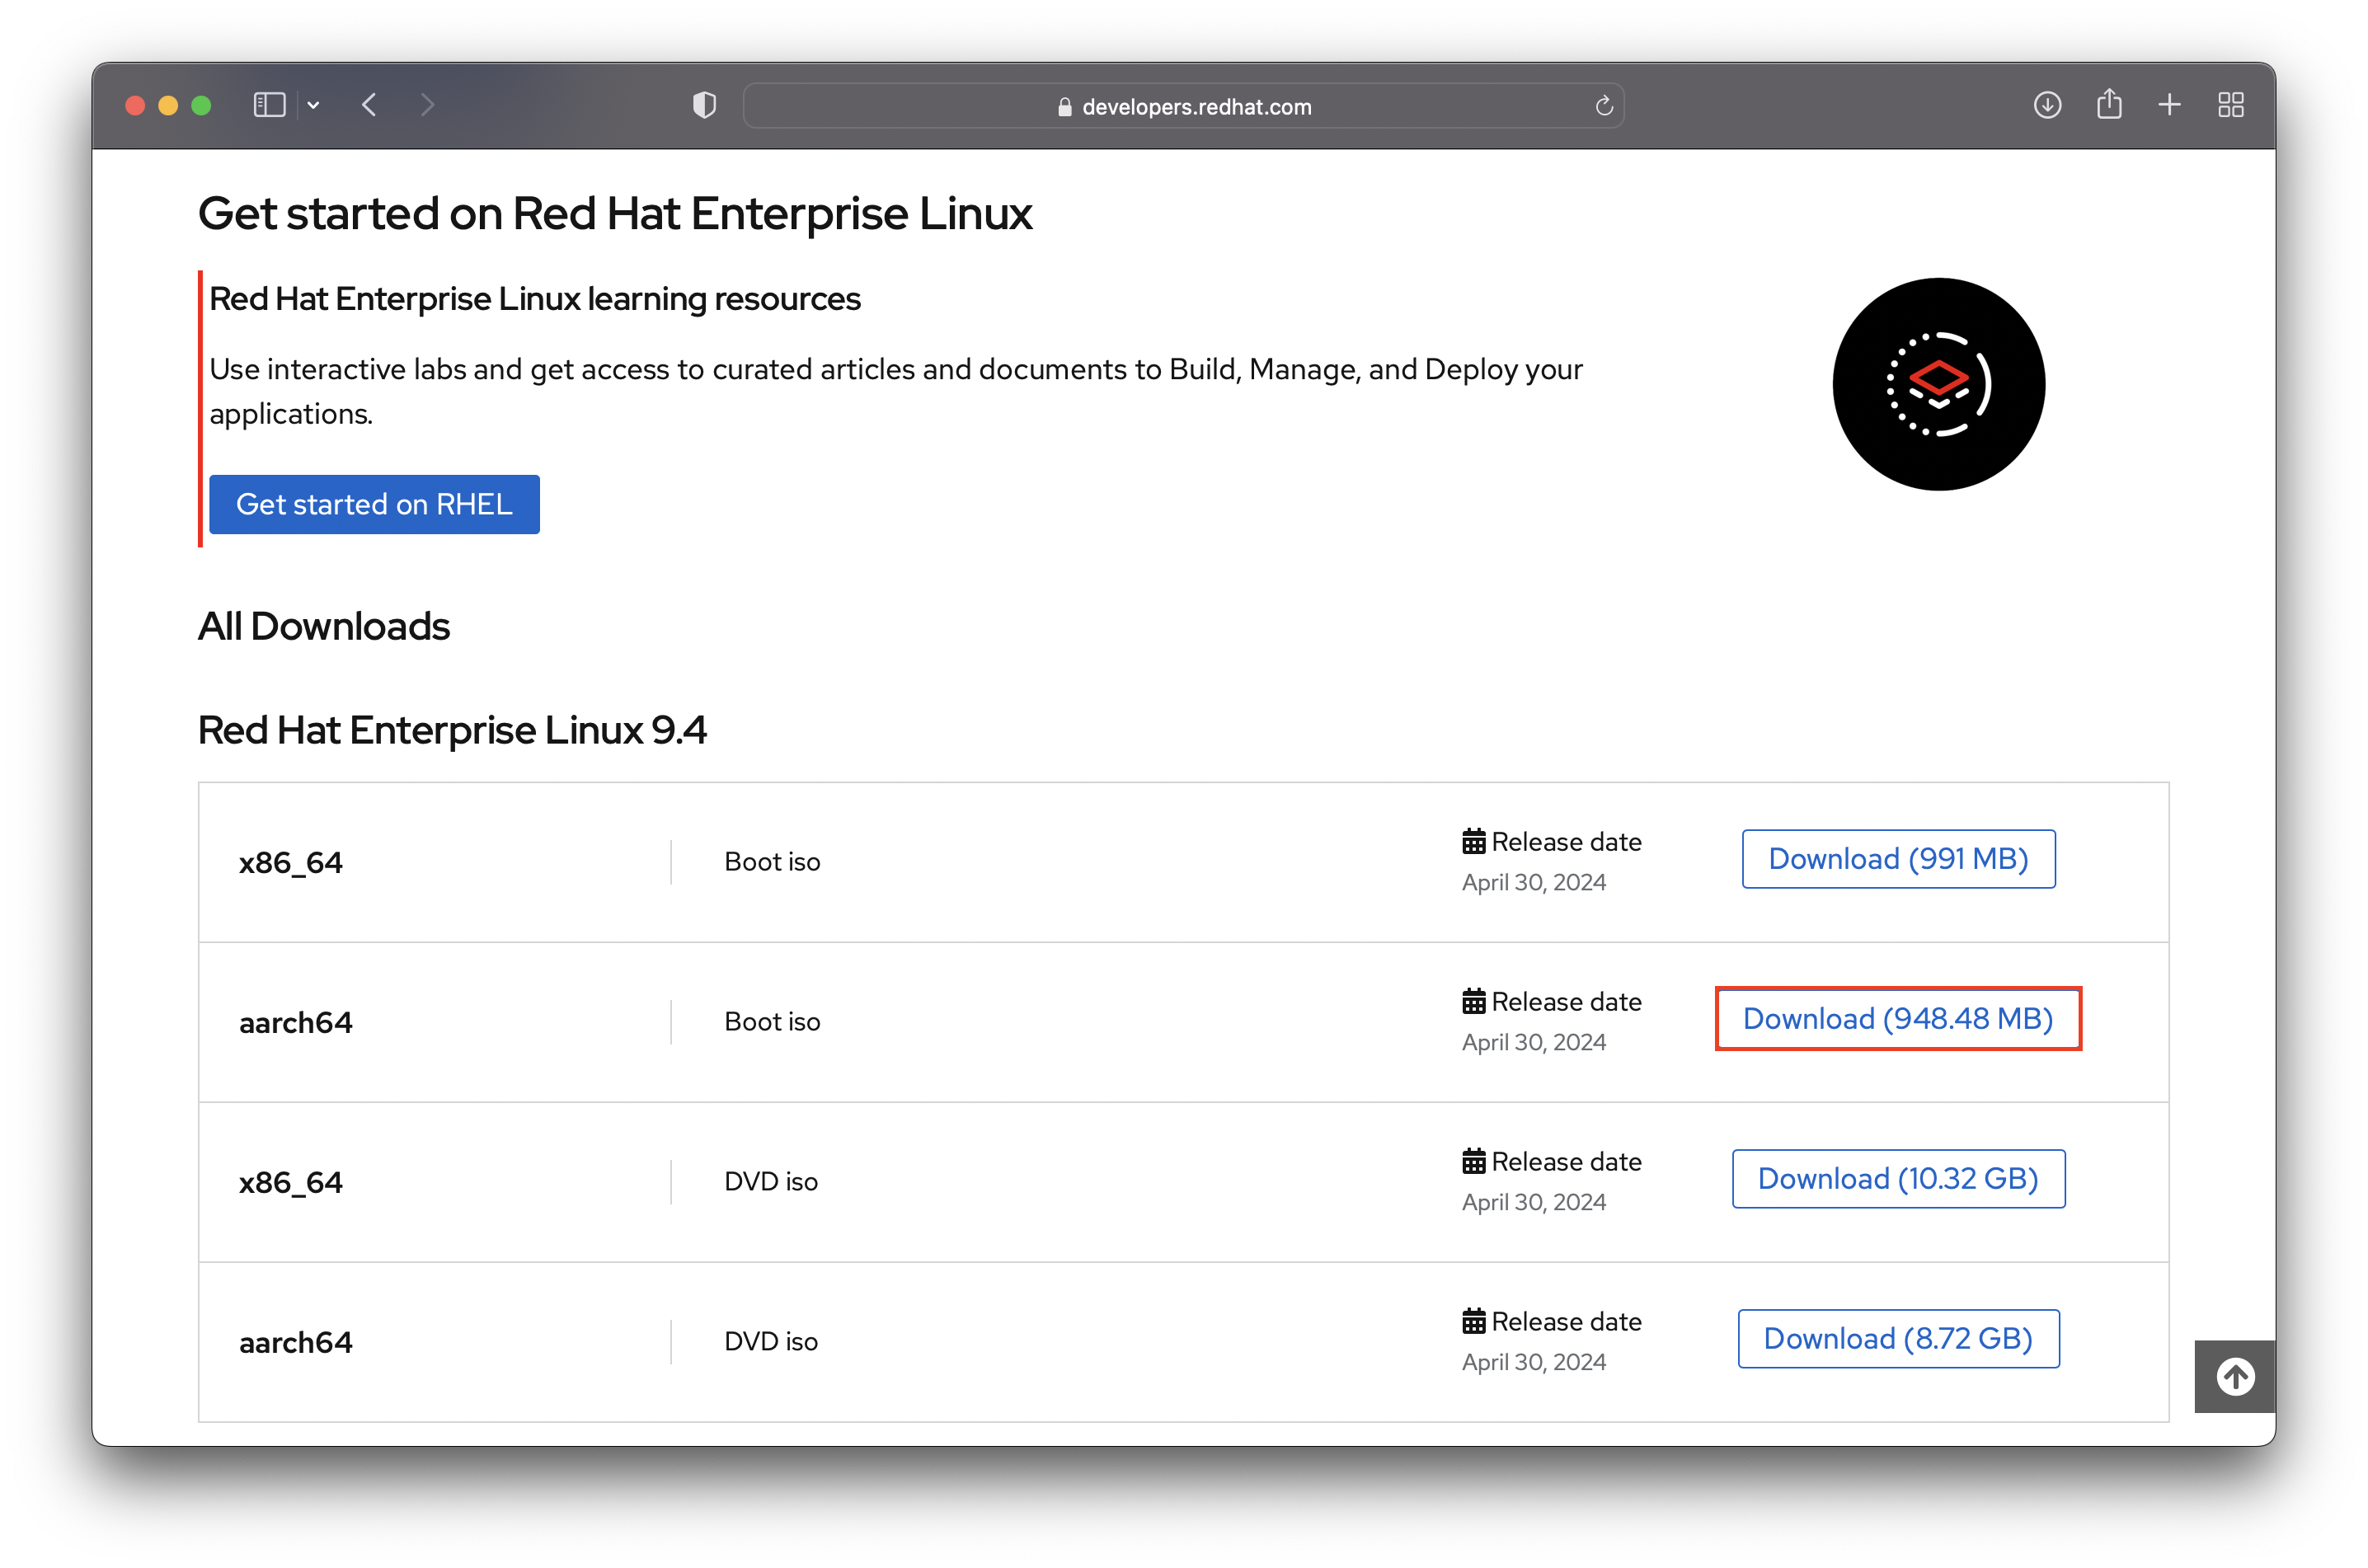This screenshot has width=2368, height=1568.
Task: Go back to previous page
Action: (370, 105)
